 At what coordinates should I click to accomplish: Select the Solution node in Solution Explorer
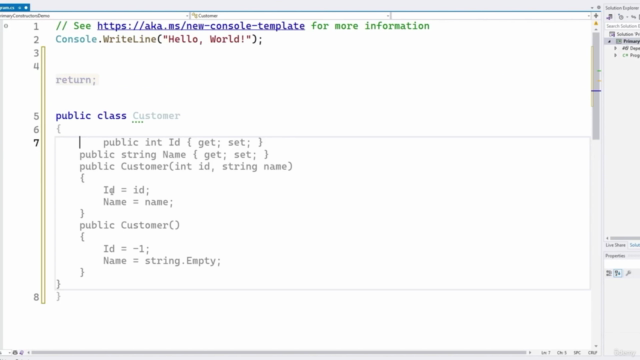coord(624,34)
